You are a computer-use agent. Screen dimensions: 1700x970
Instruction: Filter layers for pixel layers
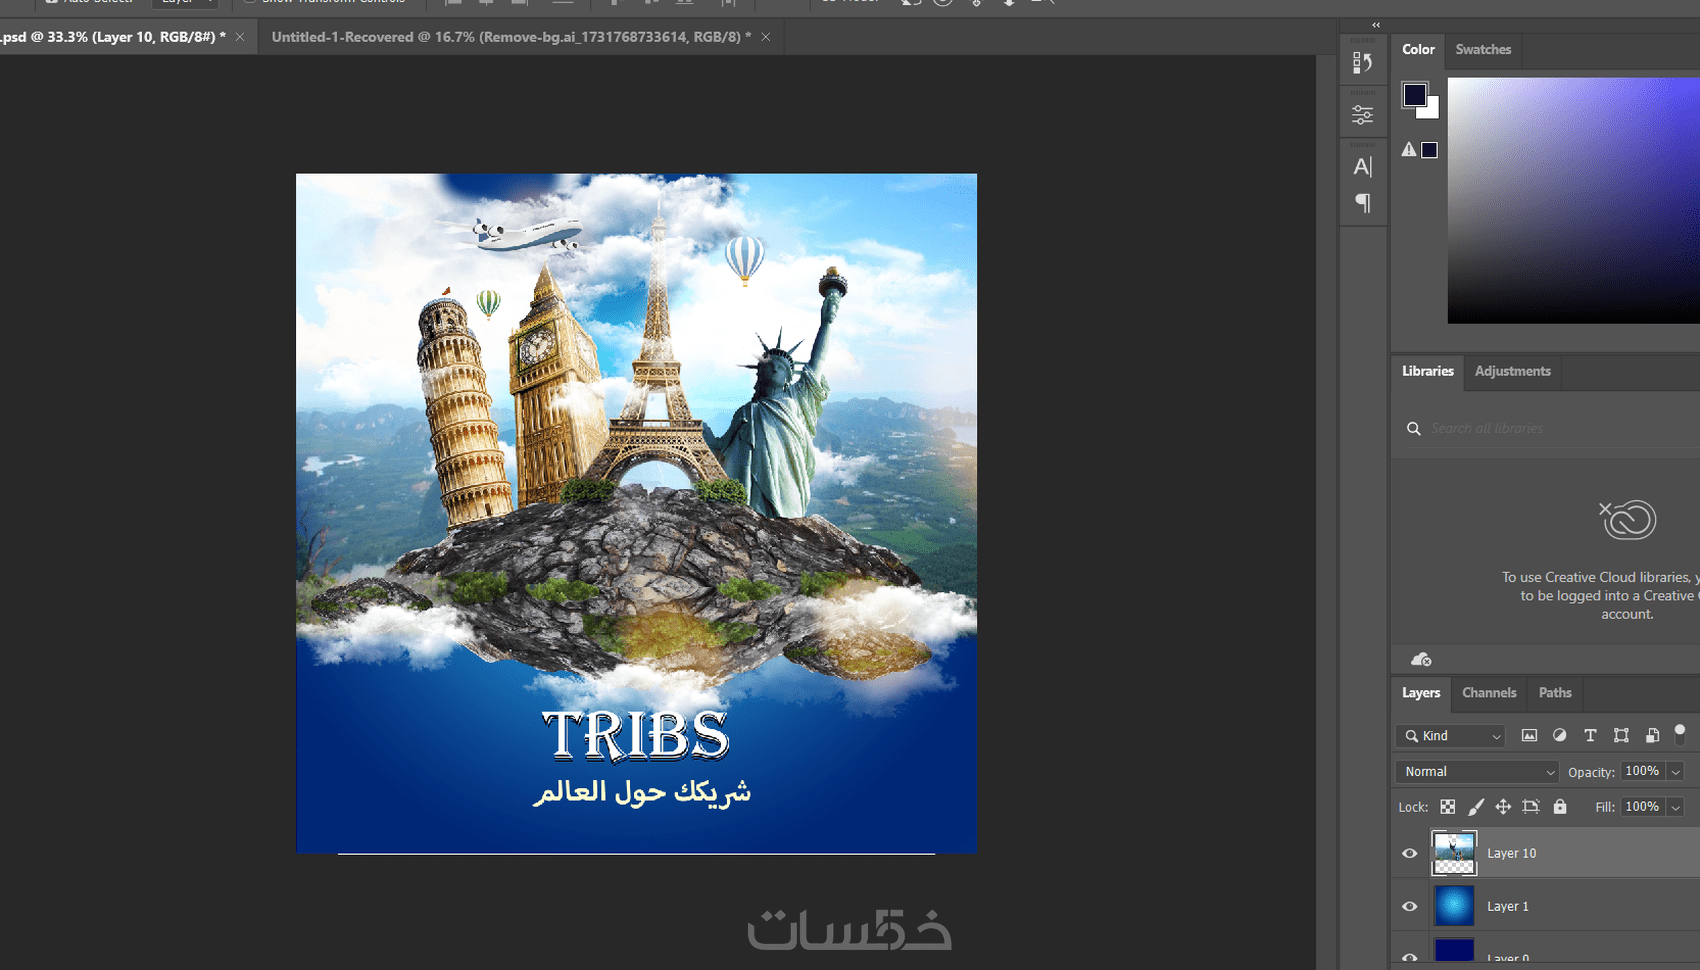(1529, 736)
